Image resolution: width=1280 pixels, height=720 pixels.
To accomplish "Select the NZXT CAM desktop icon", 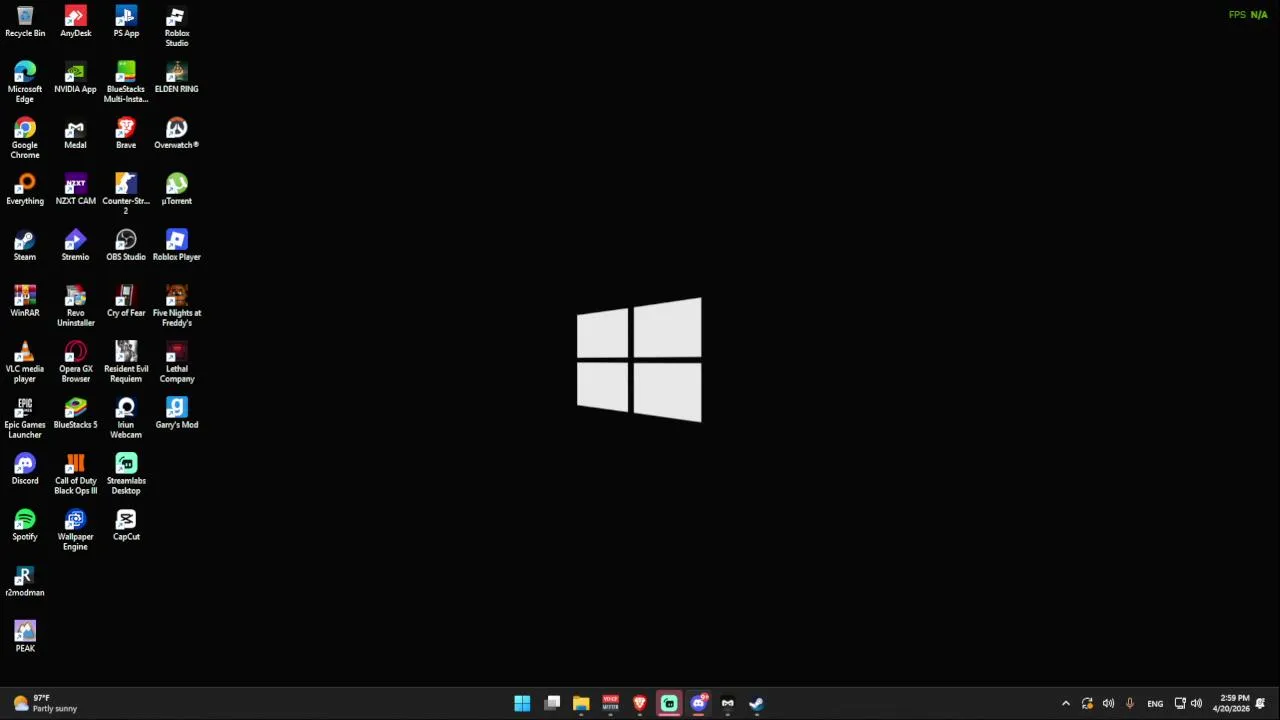I will tap(75, 190).
